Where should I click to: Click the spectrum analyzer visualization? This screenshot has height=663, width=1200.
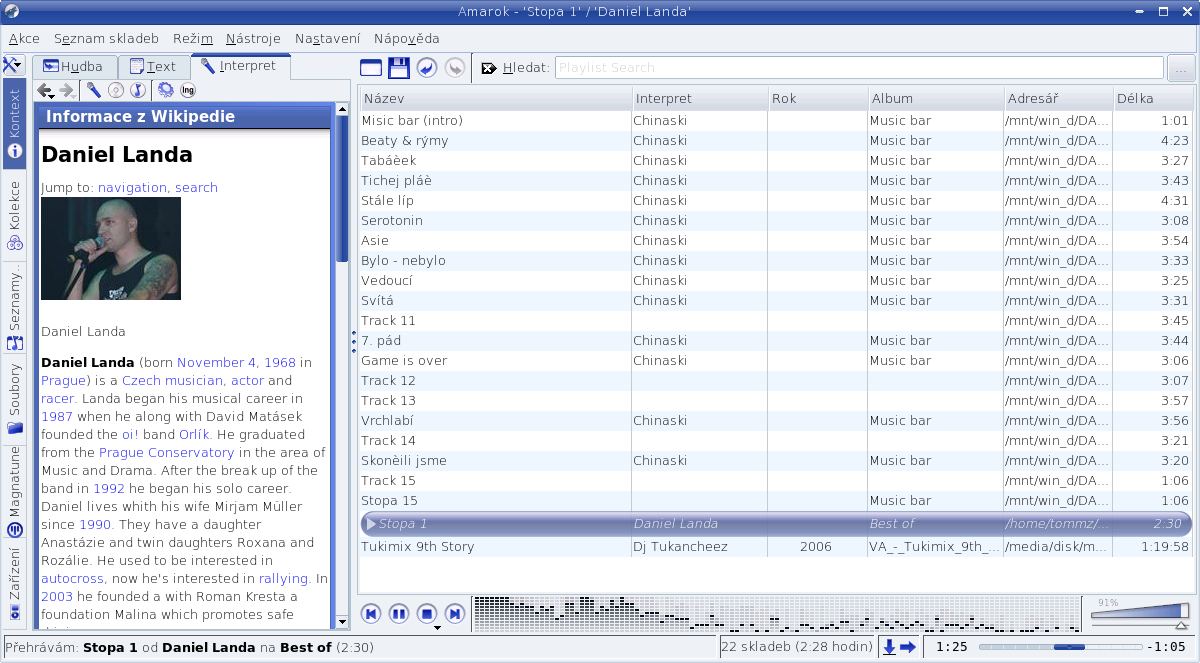tap(776, 613)
